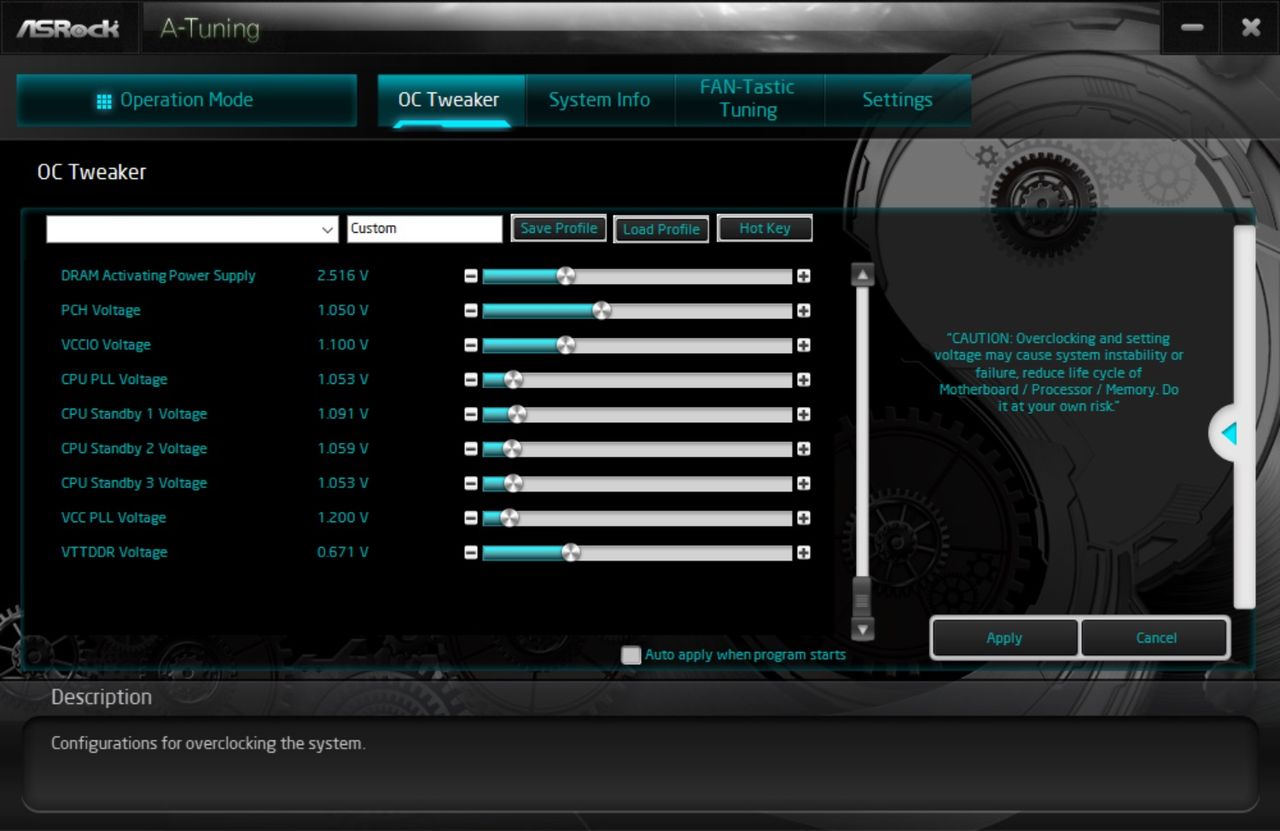The width and height of the screenshot is (1280, 831).
Task: Click PCH Voltage slider handle
Action: tap(601, 311)
